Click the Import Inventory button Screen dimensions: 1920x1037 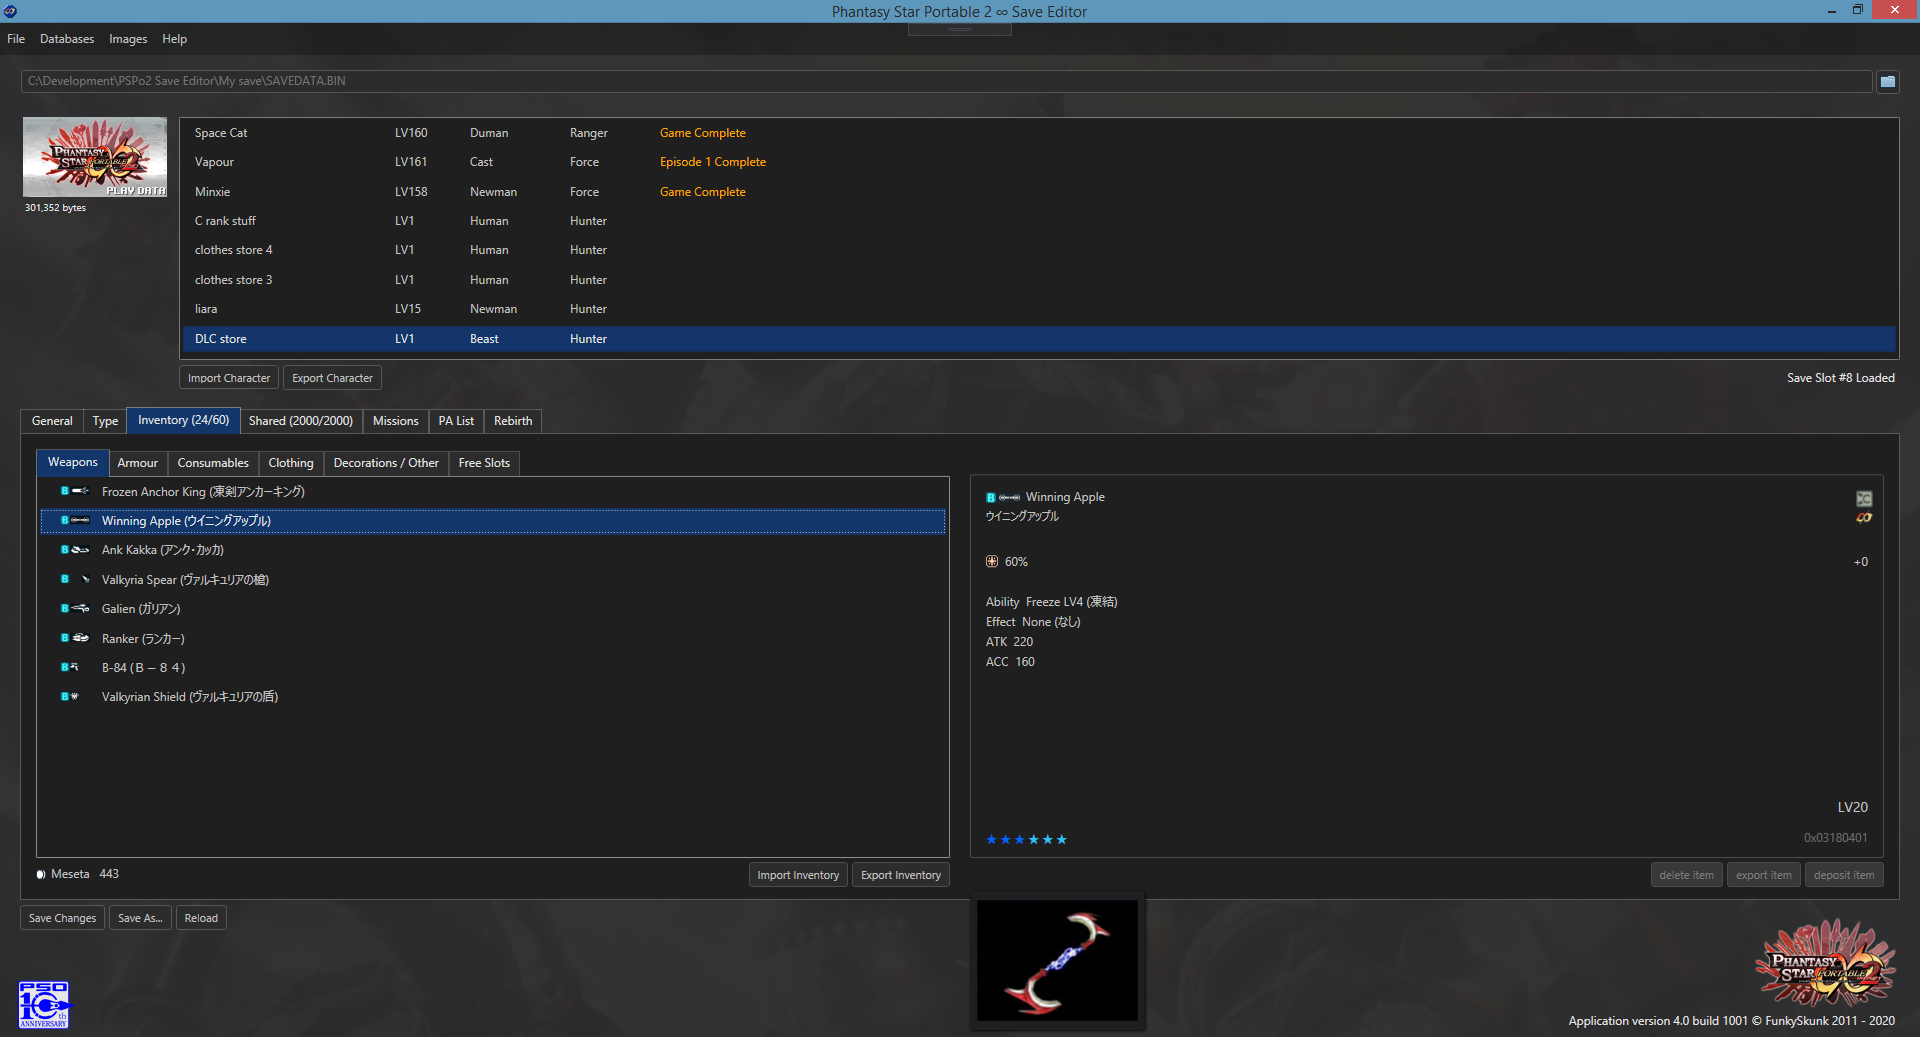pos(798,875)
